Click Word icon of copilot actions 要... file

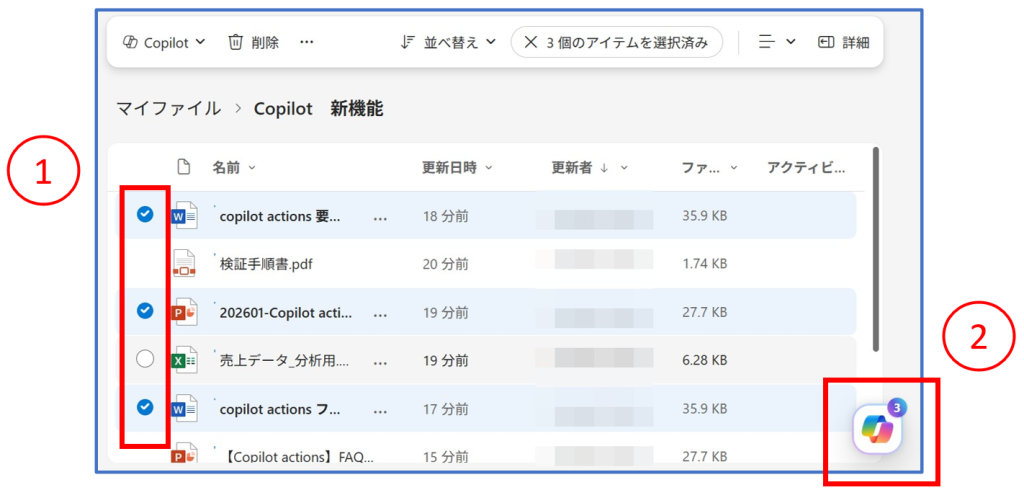click(x=185, y=215)
